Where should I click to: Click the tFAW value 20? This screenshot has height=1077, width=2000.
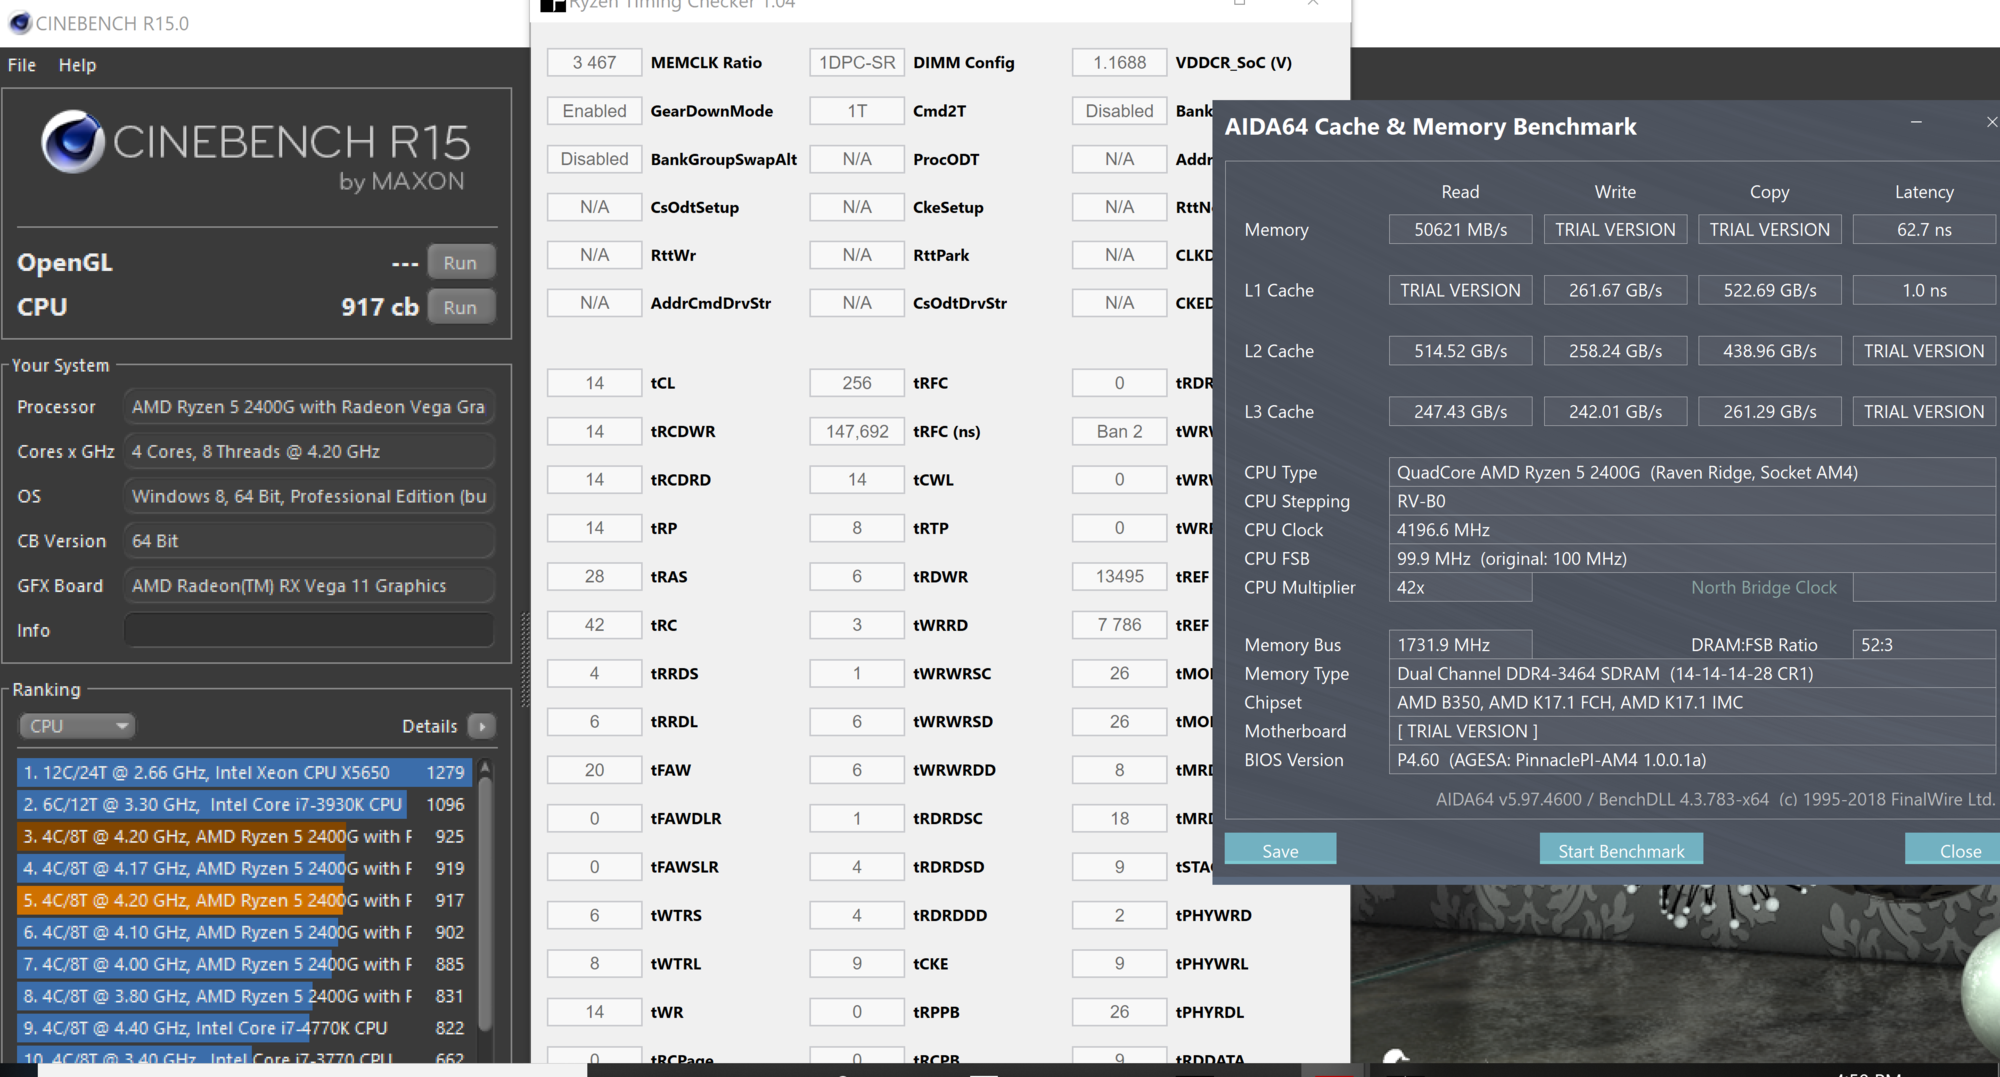click(594, 770)
